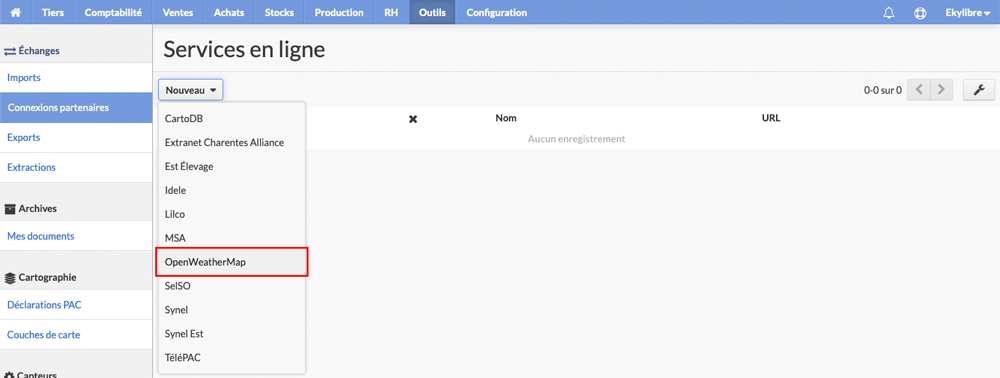Open the Comptabilité menu
This screenshot has height=378, width=1000.
click(x=113, y=12)
